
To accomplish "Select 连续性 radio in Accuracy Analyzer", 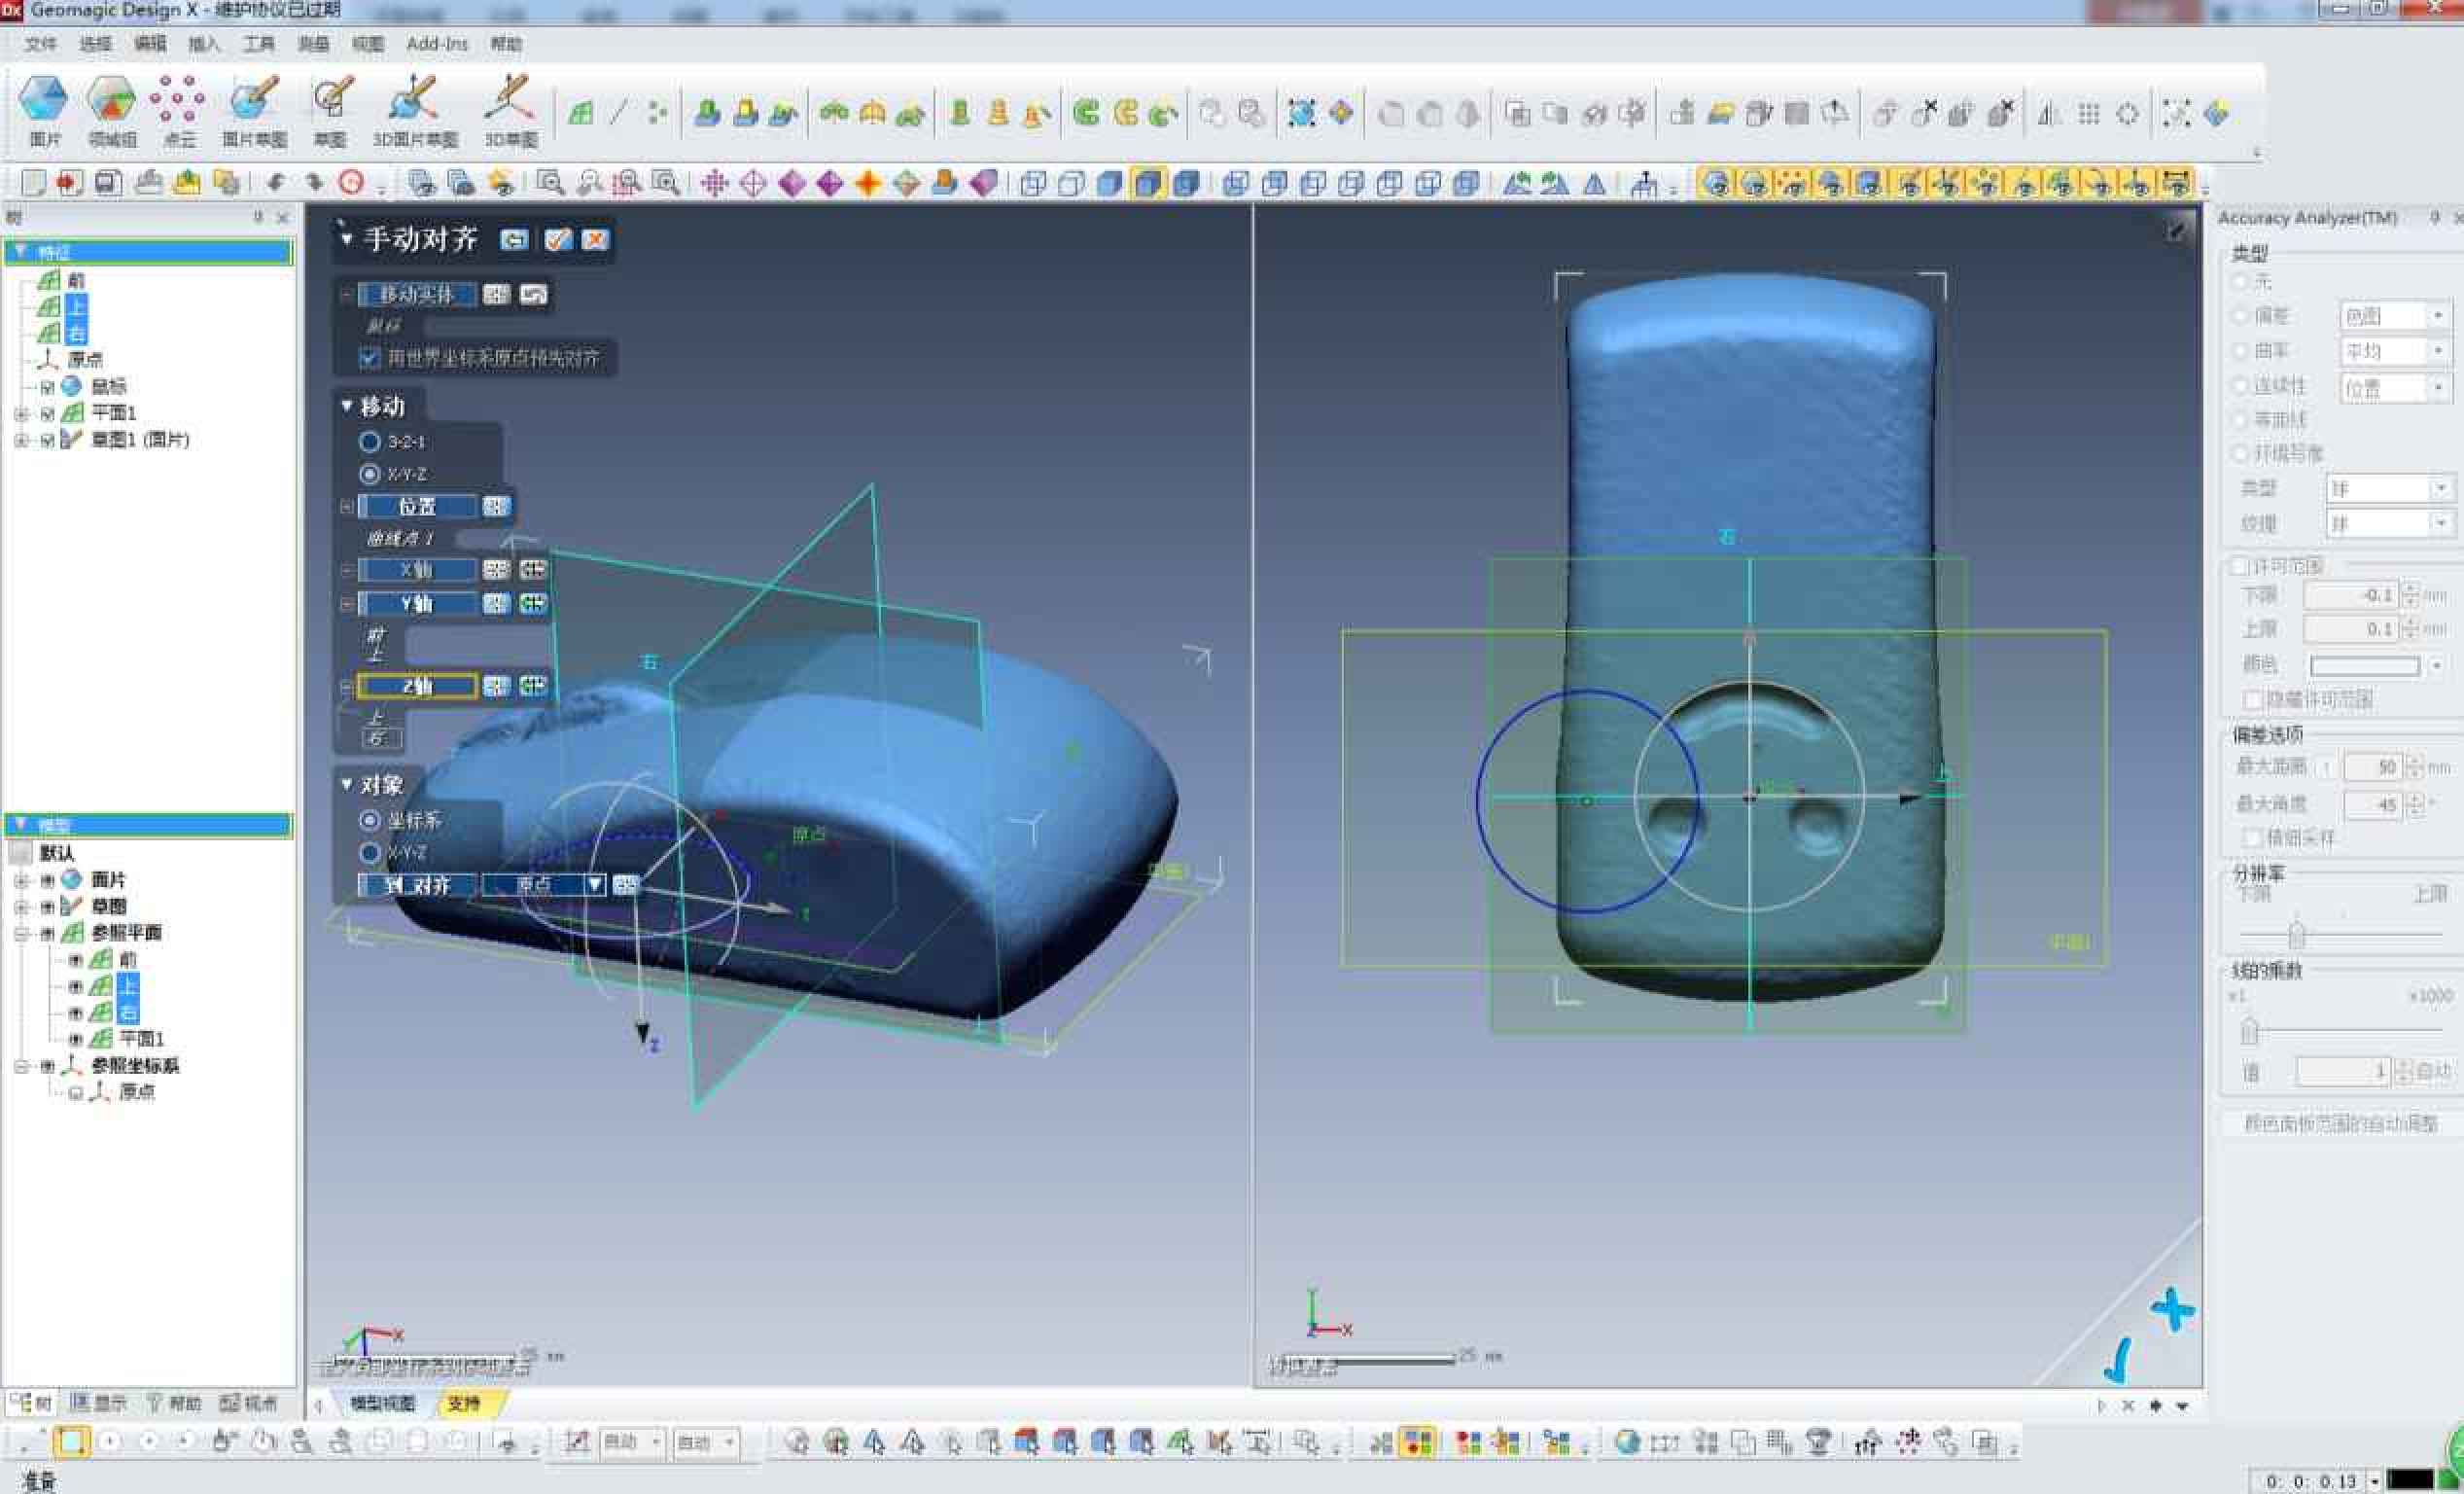I will (2241, 385).
